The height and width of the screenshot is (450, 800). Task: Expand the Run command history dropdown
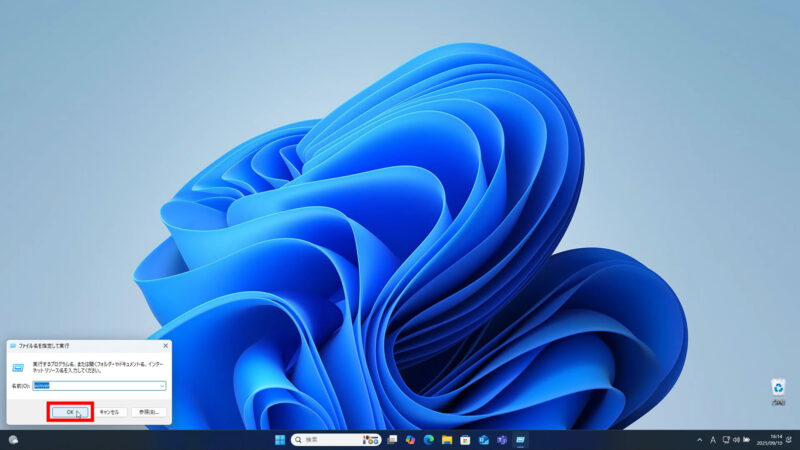point(162,385)
